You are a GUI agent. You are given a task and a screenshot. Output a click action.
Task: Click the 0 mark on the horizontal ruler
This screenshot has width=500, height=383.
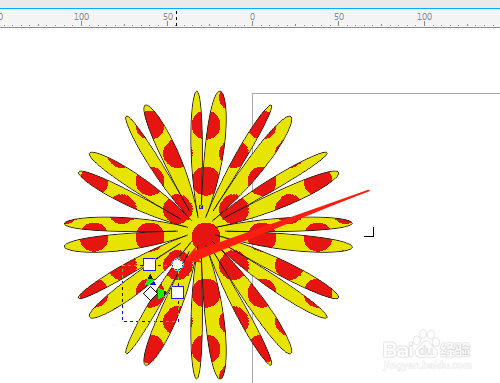(x=252, y=17)
